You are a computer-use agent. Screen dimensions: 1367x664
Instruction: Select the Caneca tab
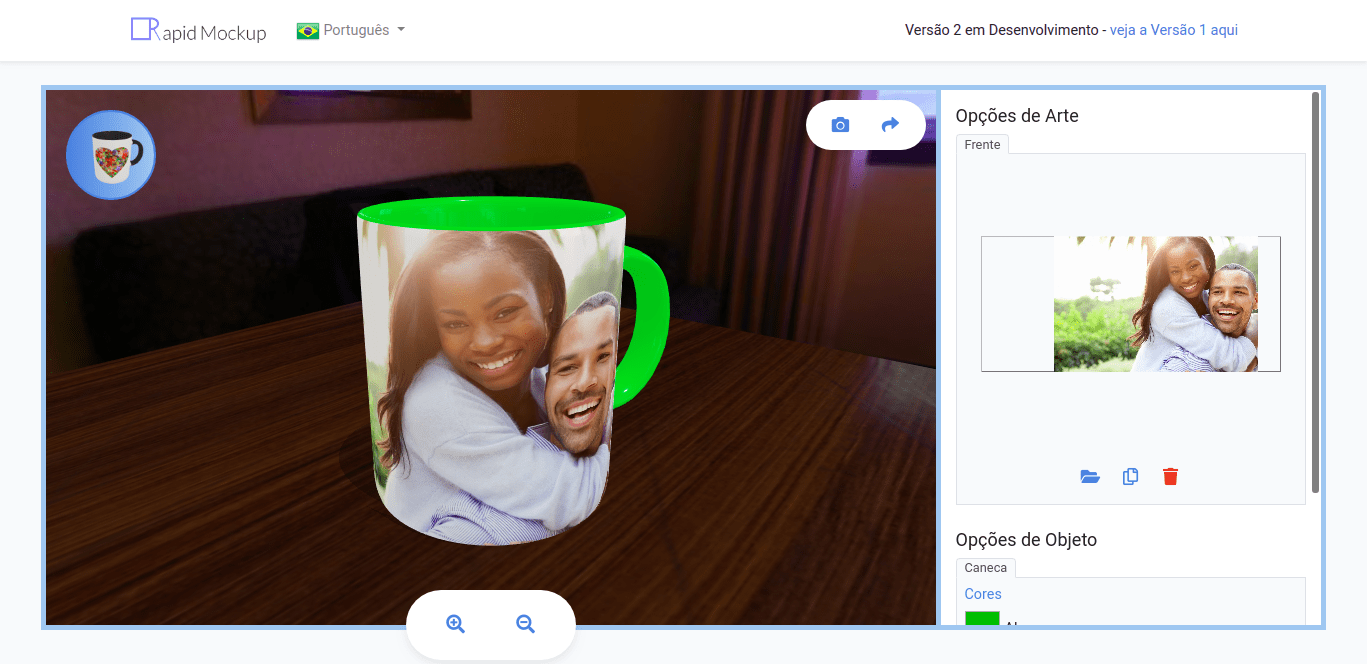(985, 567)
